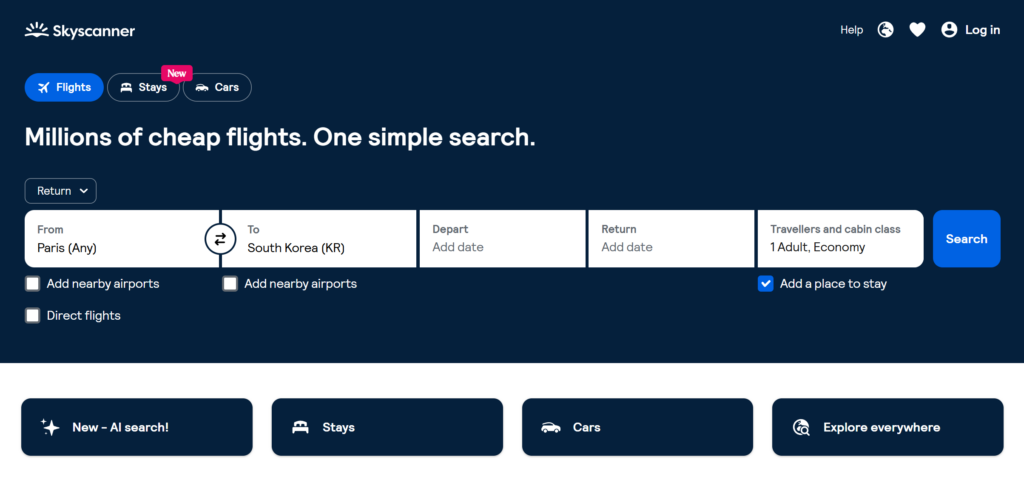Open the Help link
Screen dimensions: 1024x477
852,30
